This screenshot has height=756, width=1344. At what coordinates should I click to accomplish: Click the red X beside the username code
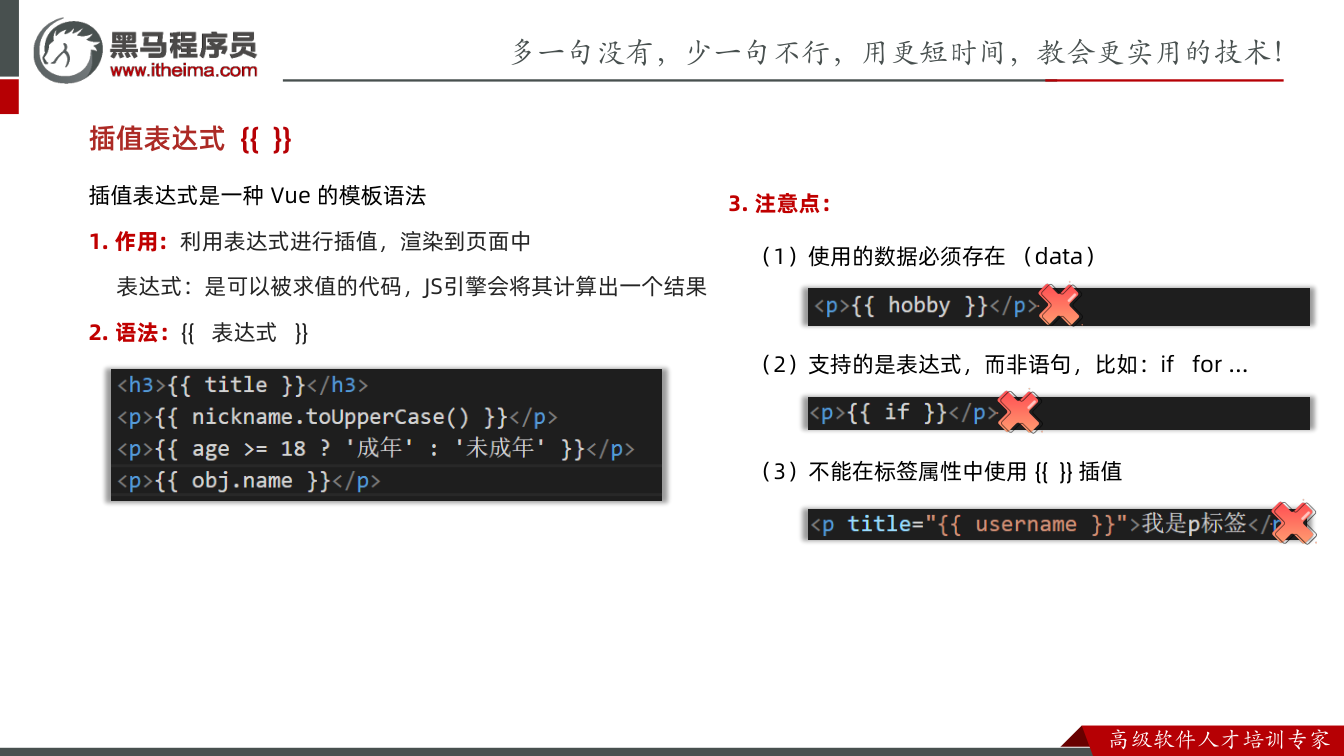point(1293,523)
